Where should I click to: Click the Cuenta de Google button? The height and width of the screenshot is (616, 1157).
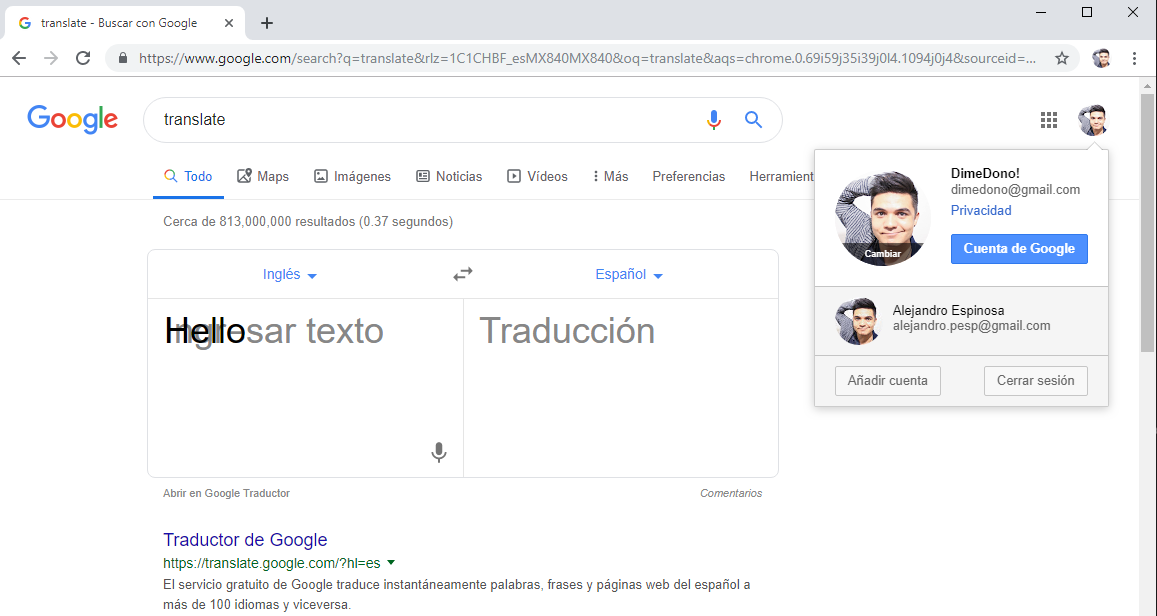point(1019,248)
